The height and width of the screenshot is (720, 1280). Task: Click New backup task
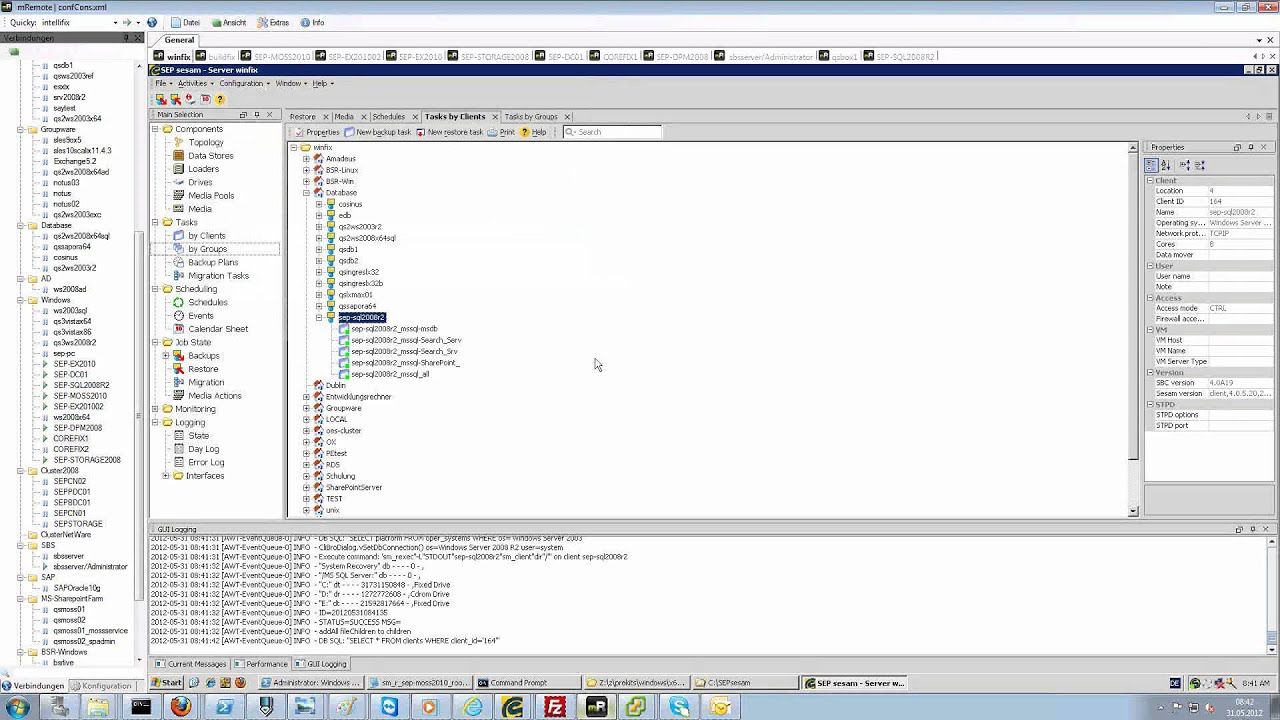tap(378, 132)
